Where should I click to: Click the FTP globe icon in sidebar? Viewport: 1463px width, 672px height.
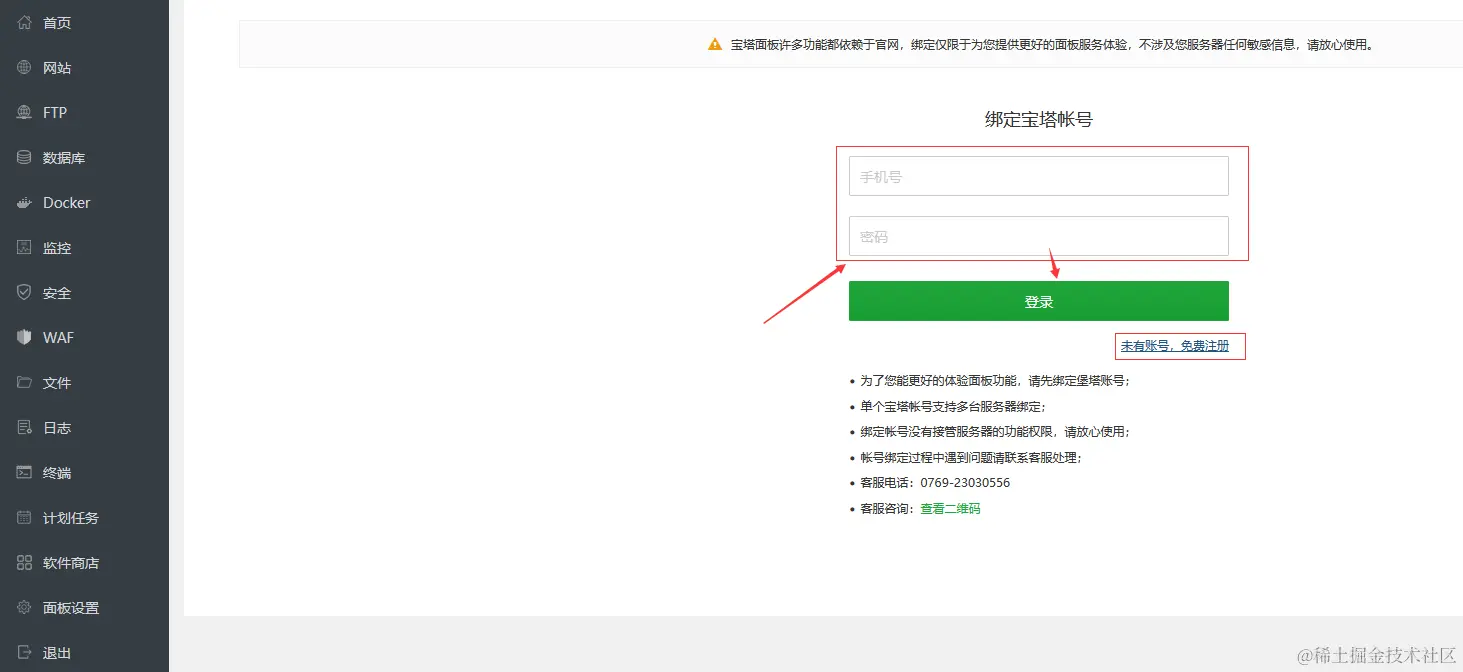(25, 112)
